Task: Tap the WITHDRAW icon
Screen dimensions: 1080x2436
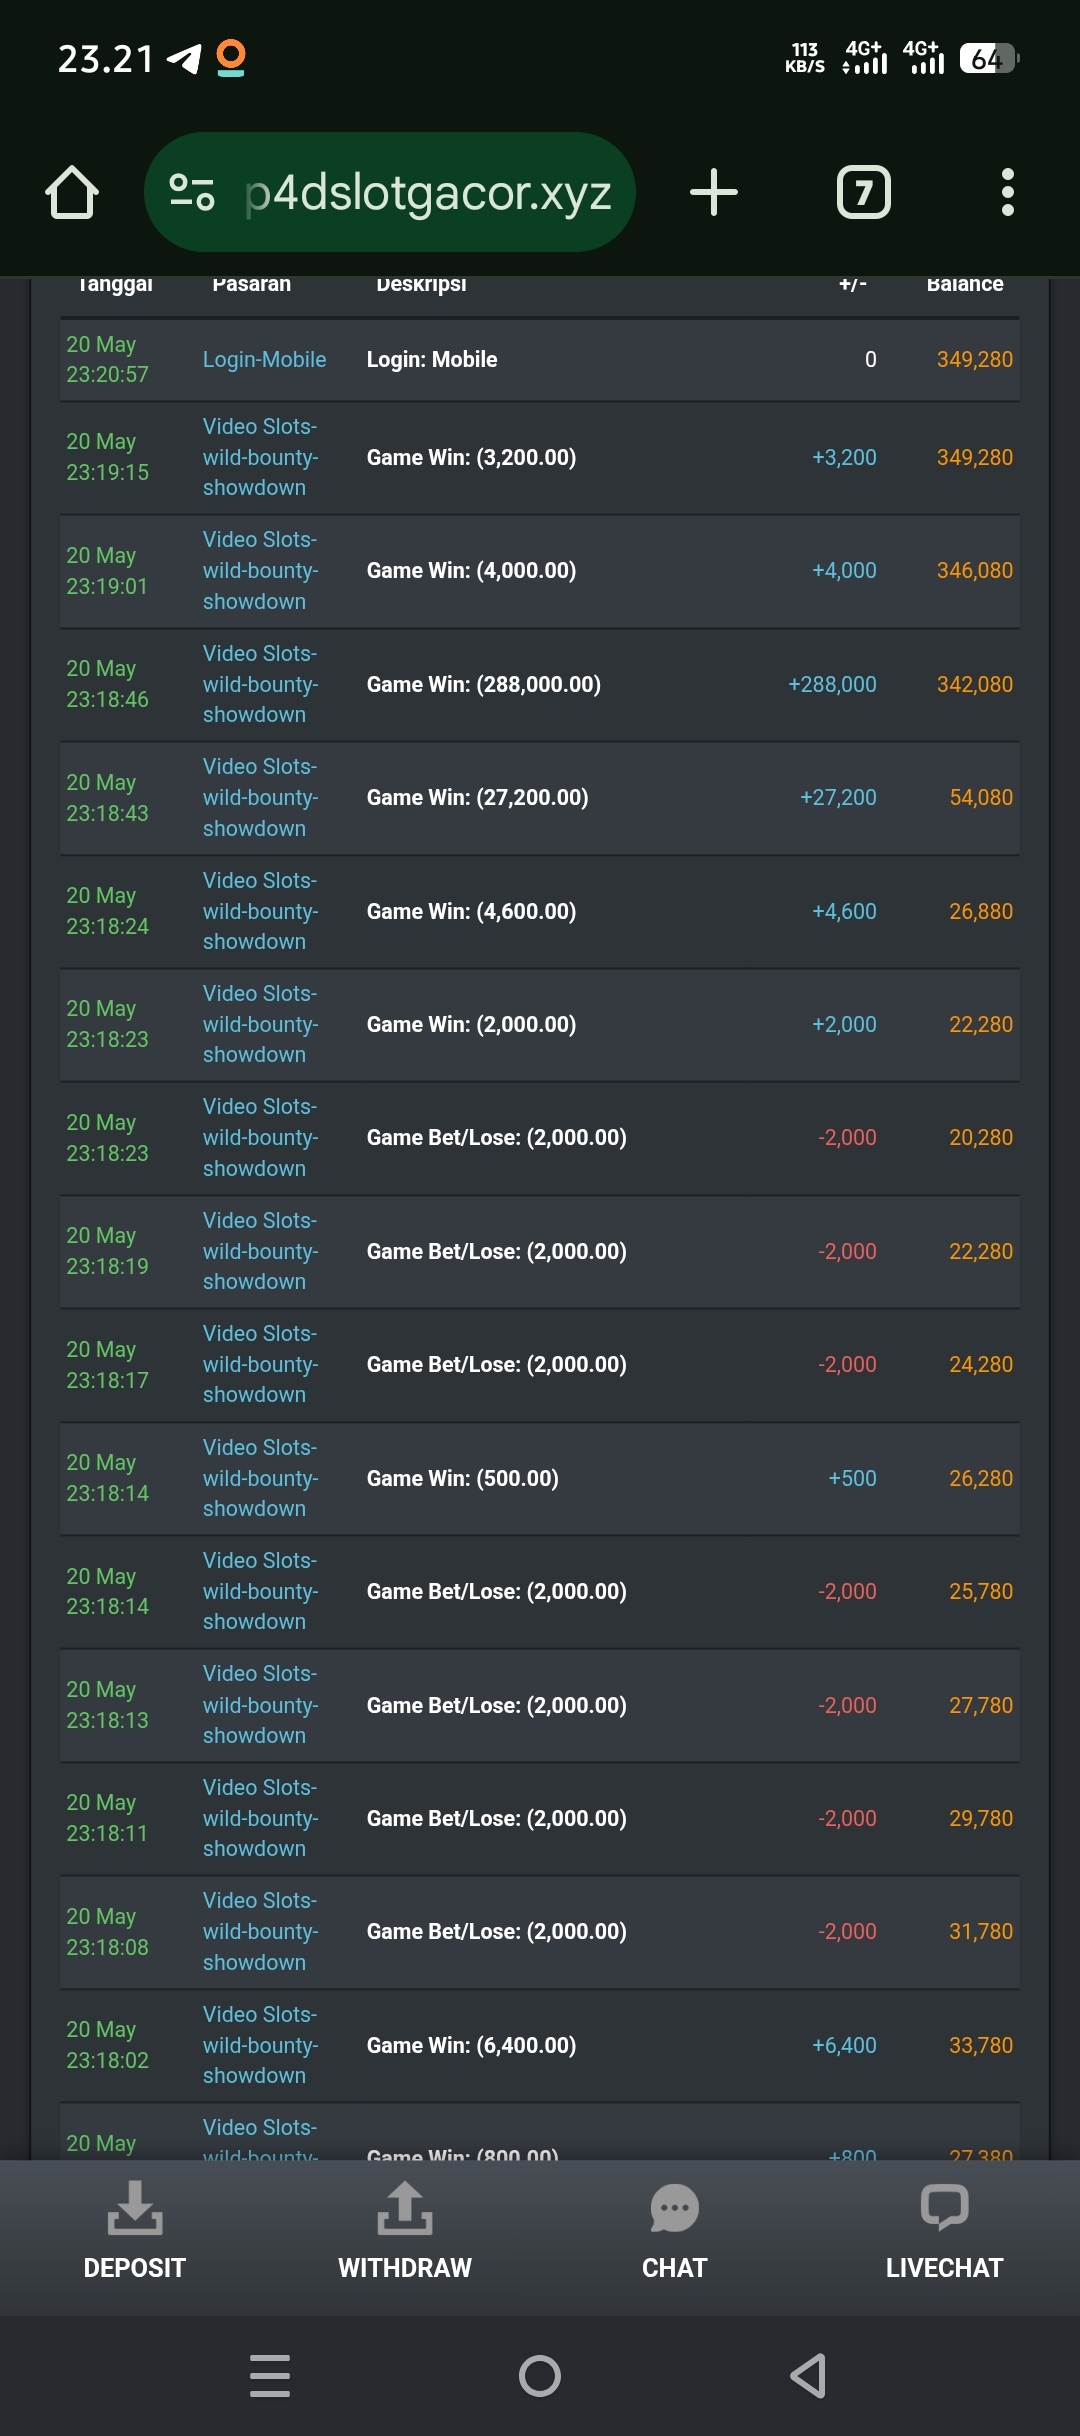Action: [405, 2207]
